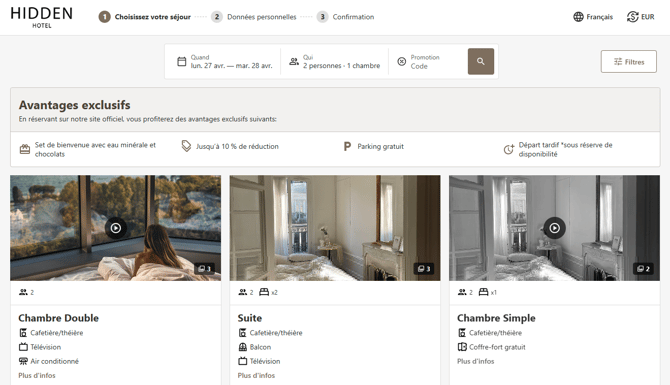Click Coffre-fort gratuit text
Image resolution: width=670 pixels, height=385 pixels.
[497, 347]
